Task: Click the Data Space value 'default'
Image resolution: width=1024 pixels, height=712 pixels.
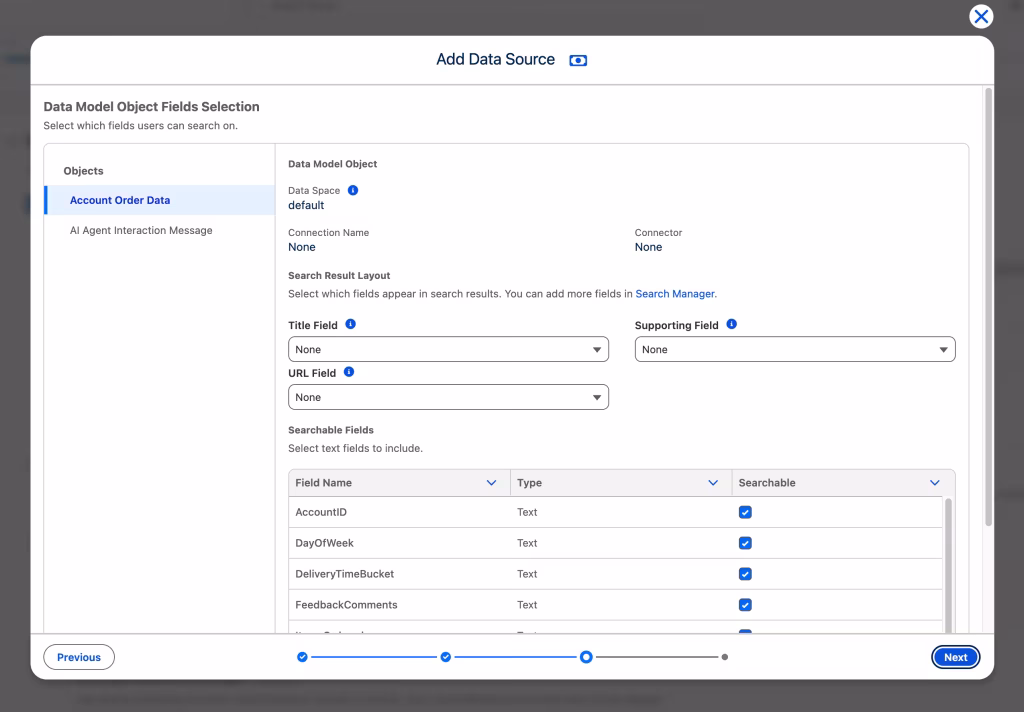Action: (306, 205)
